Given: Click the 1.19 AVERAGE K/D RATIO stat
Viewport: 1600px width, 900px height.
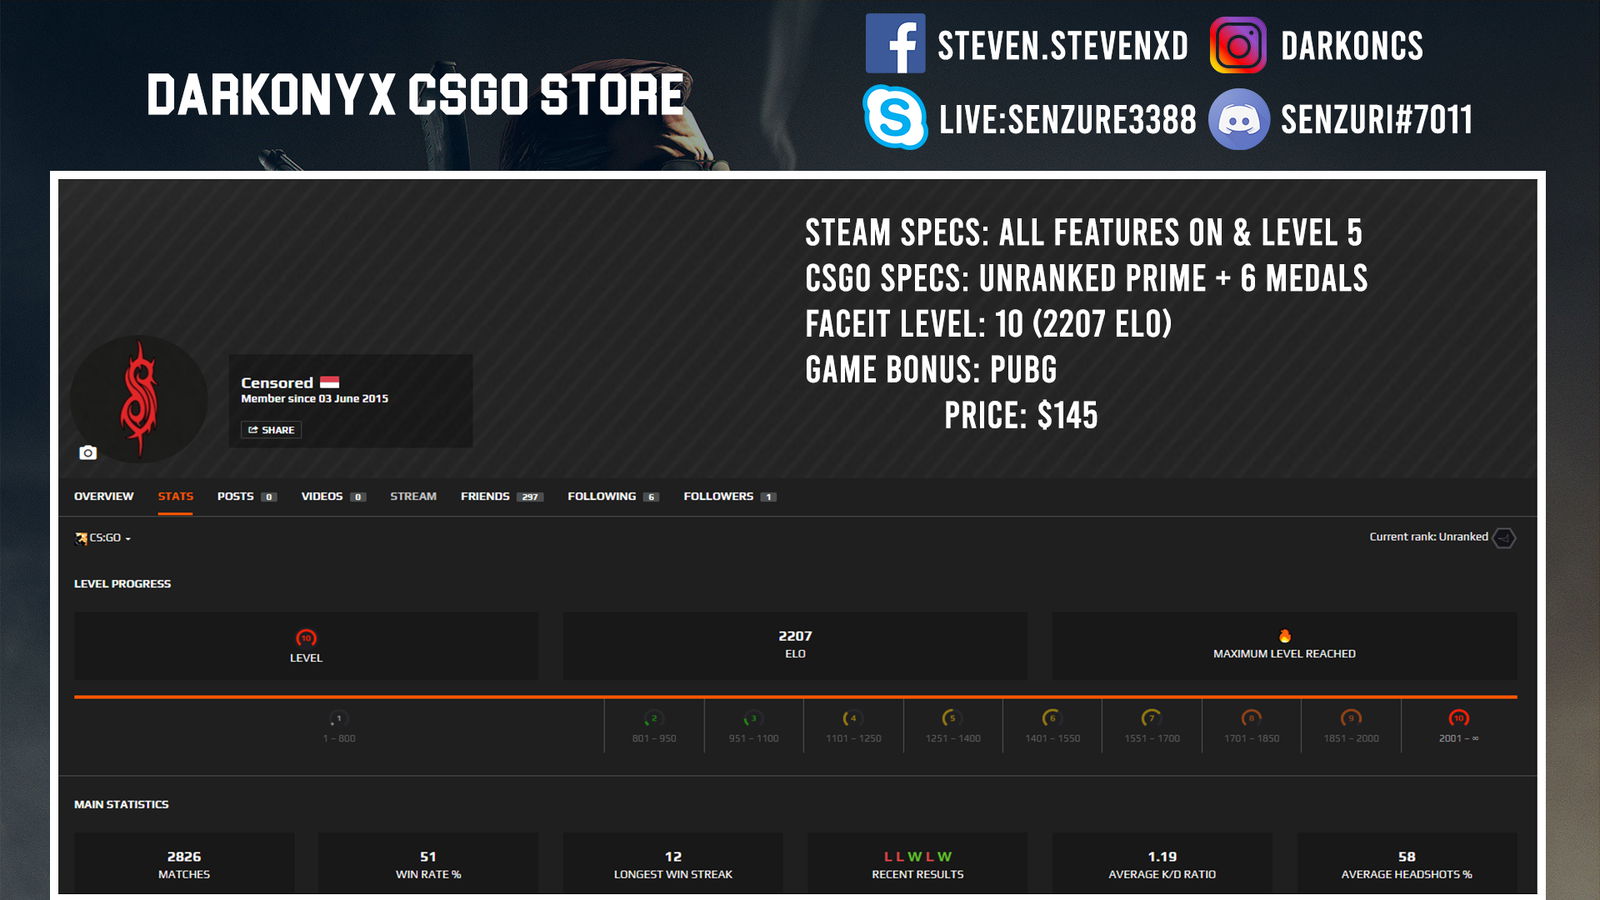Looking at the screenshot, I should [1162, 864].
